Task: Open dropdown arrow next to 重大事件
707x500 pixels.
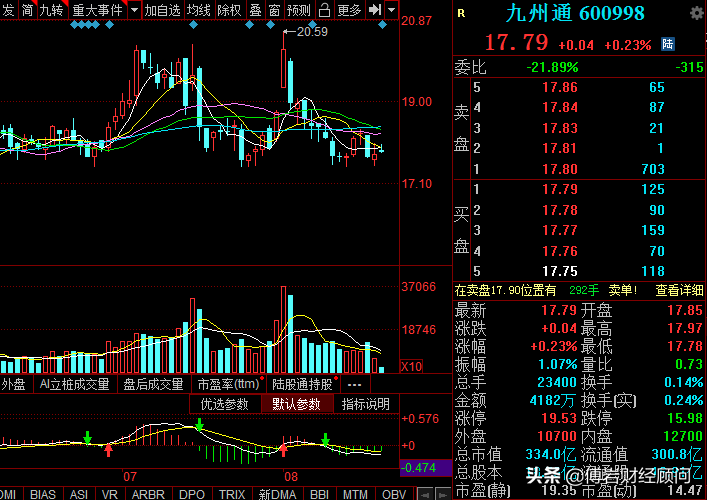Action: [134, 10]
